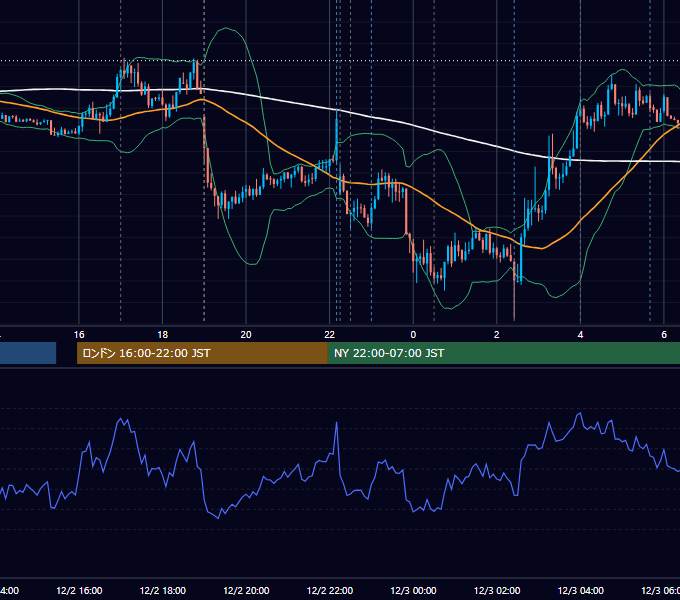Image resolution: width=680 pixels, height=600 pixels.
Task: Click the 4 hour label on upper axis
Action: click(580, 335)
